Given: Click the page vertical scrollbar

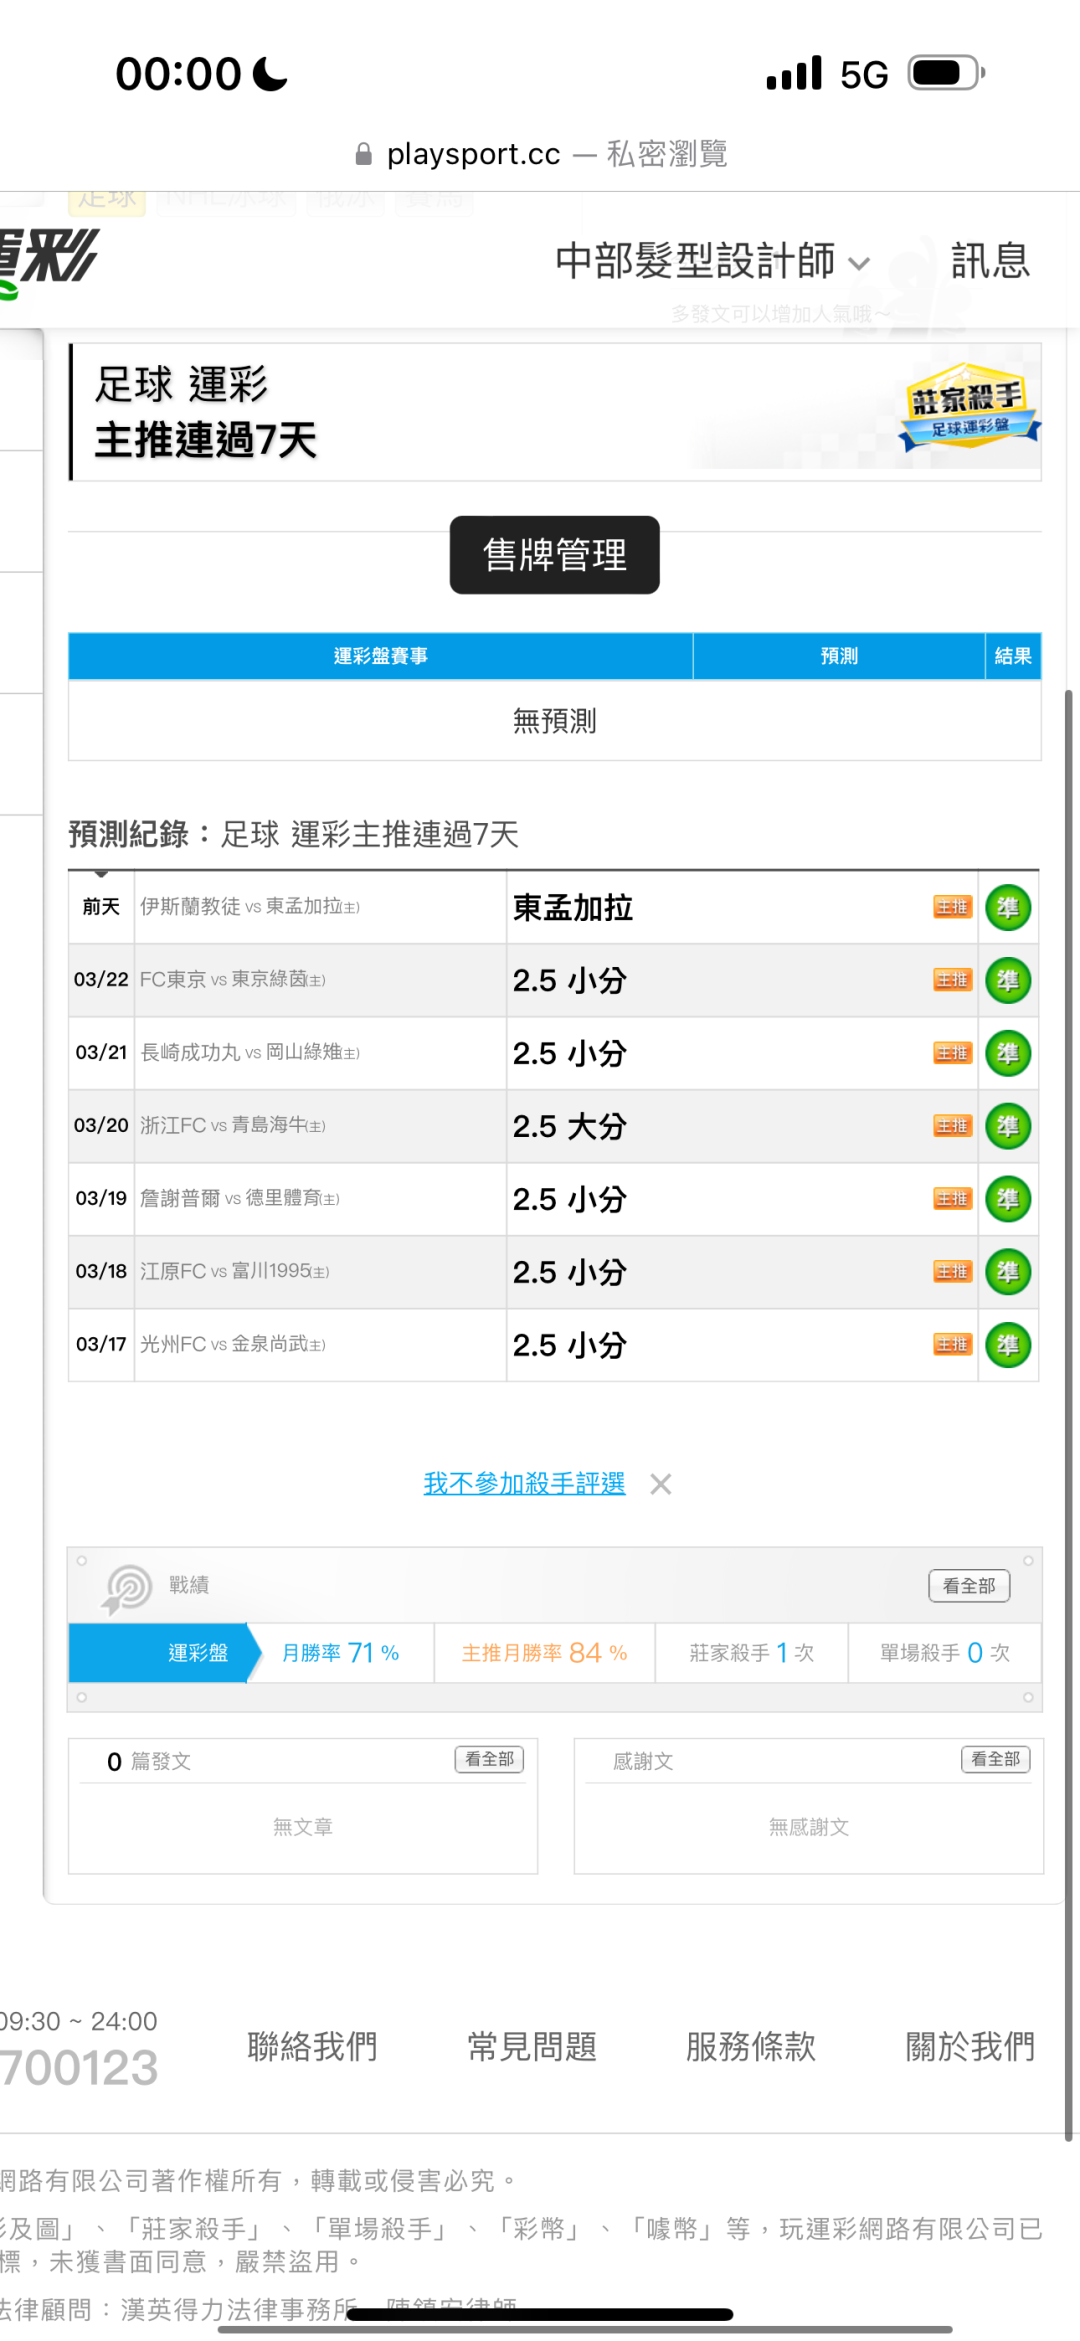Looking at the screenshot, I should (x=1068, y=1400).
